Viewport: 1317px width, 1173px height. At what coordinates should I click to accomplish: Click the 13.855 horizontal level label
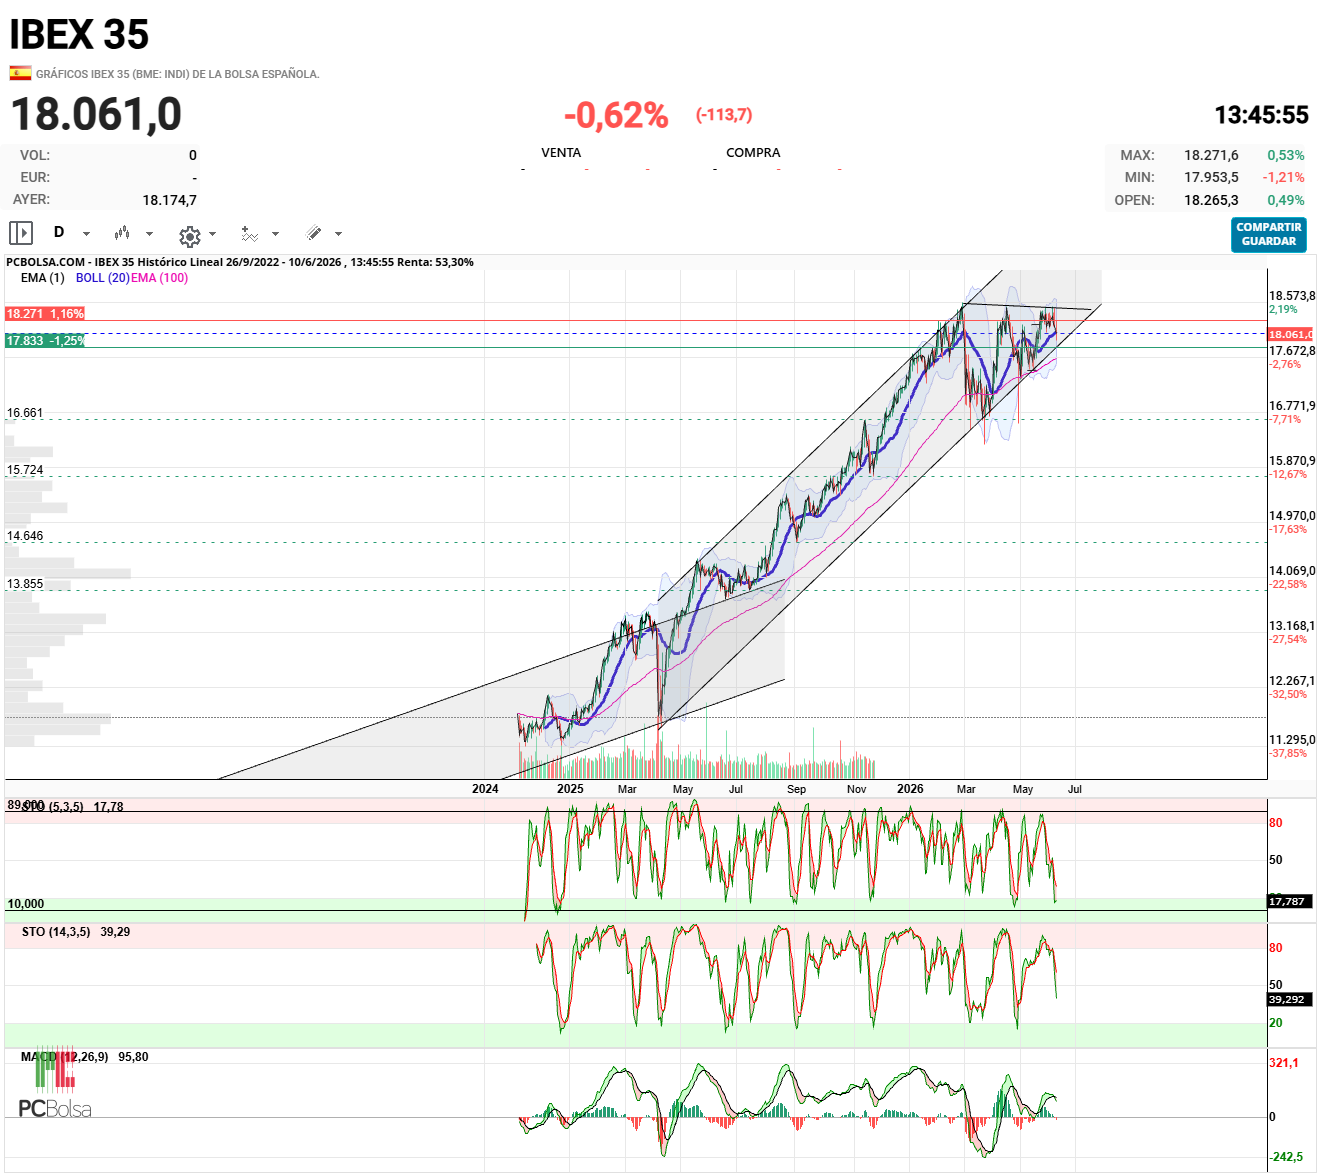[x=25, y=584]
